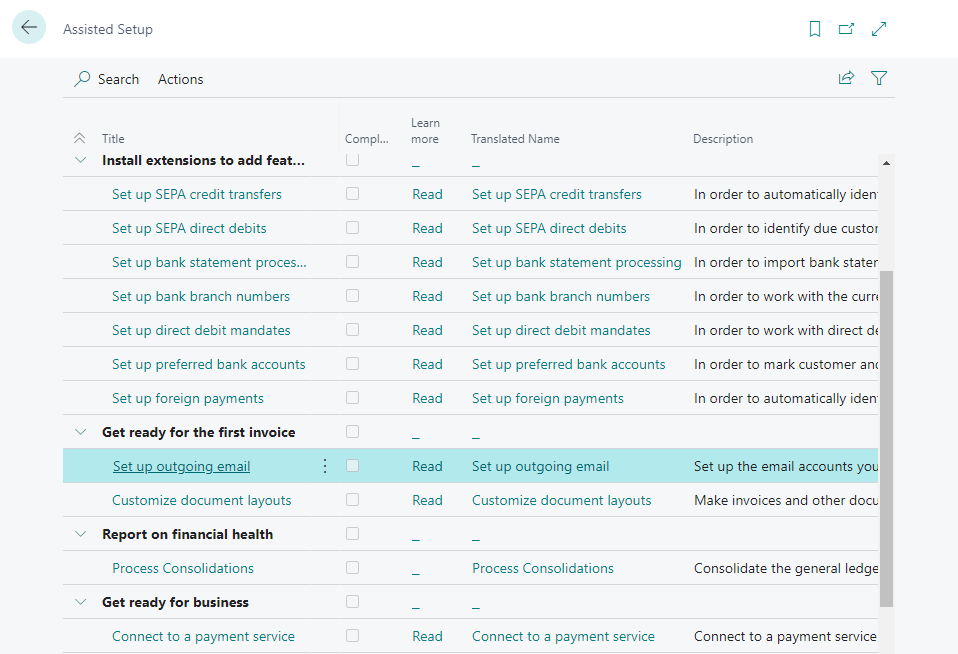Tick the checkbox next to Set up outgoing email
This screenshot has height=654, width=958.
352,465
